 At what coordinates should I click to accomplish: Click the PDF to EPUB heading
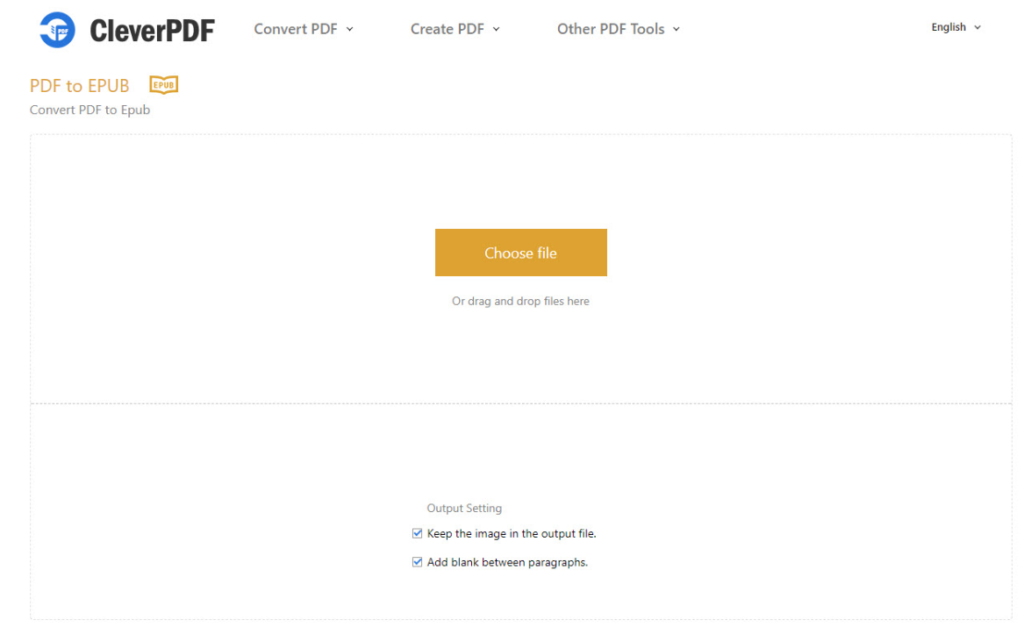[79, 85]
